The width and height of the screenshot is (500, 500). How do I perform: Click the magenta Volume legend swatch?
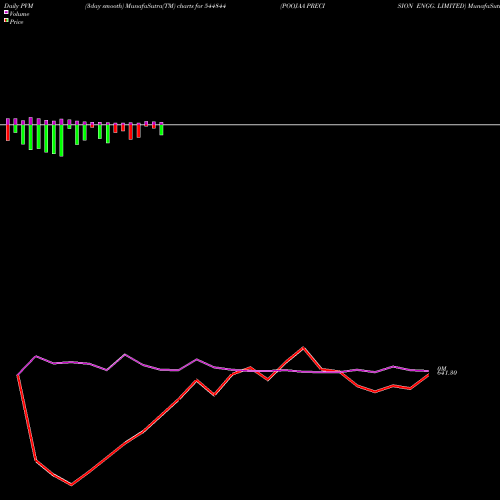(6, 12)
